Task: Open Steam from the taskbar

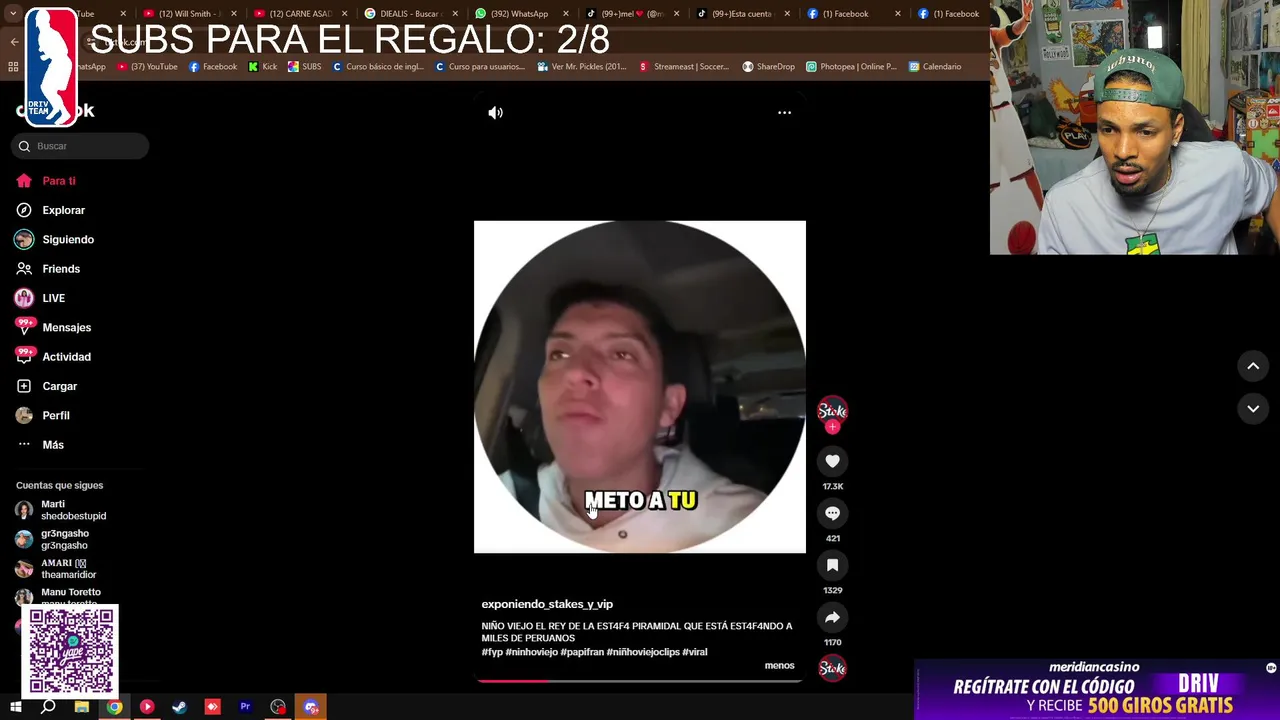Action: pyautogui.click(x=180, y=707)
